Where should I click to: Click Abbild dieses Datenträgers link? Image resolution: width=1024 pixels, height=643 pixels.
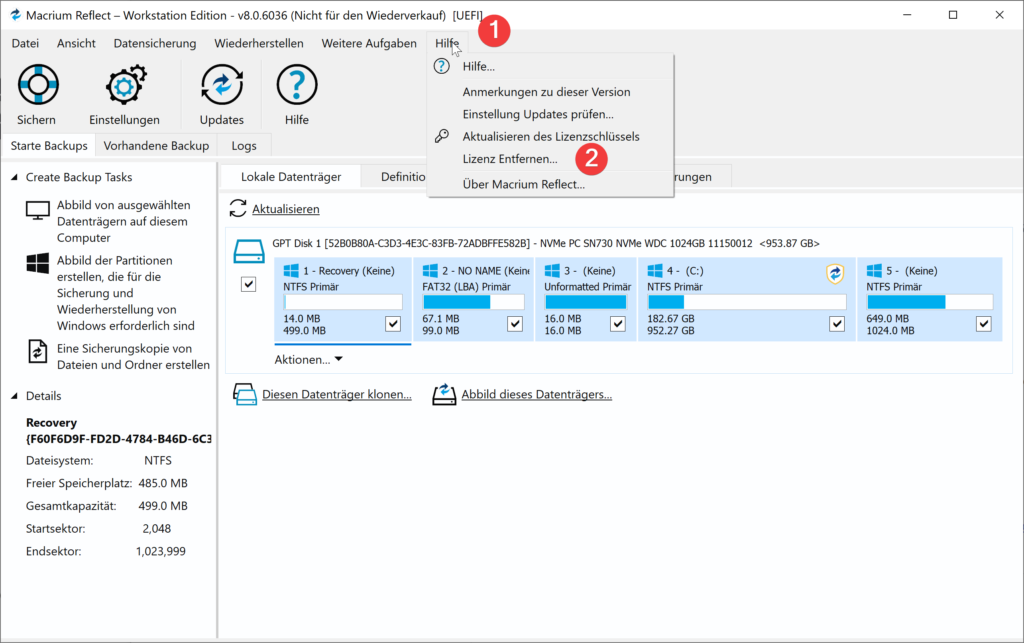tap(536, 395)
